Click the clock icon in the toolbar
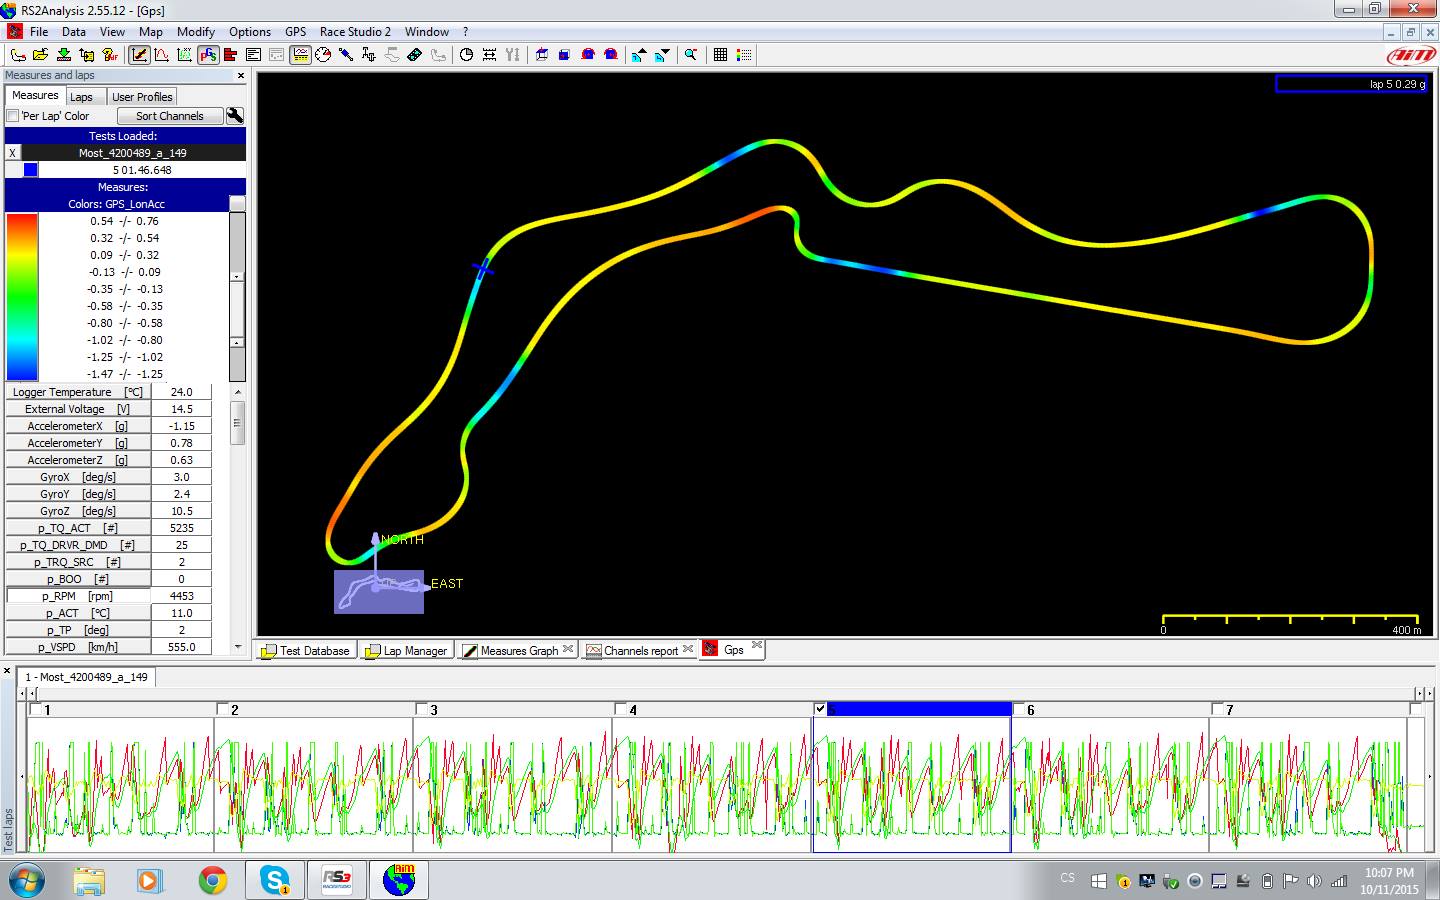 (466, 55)
